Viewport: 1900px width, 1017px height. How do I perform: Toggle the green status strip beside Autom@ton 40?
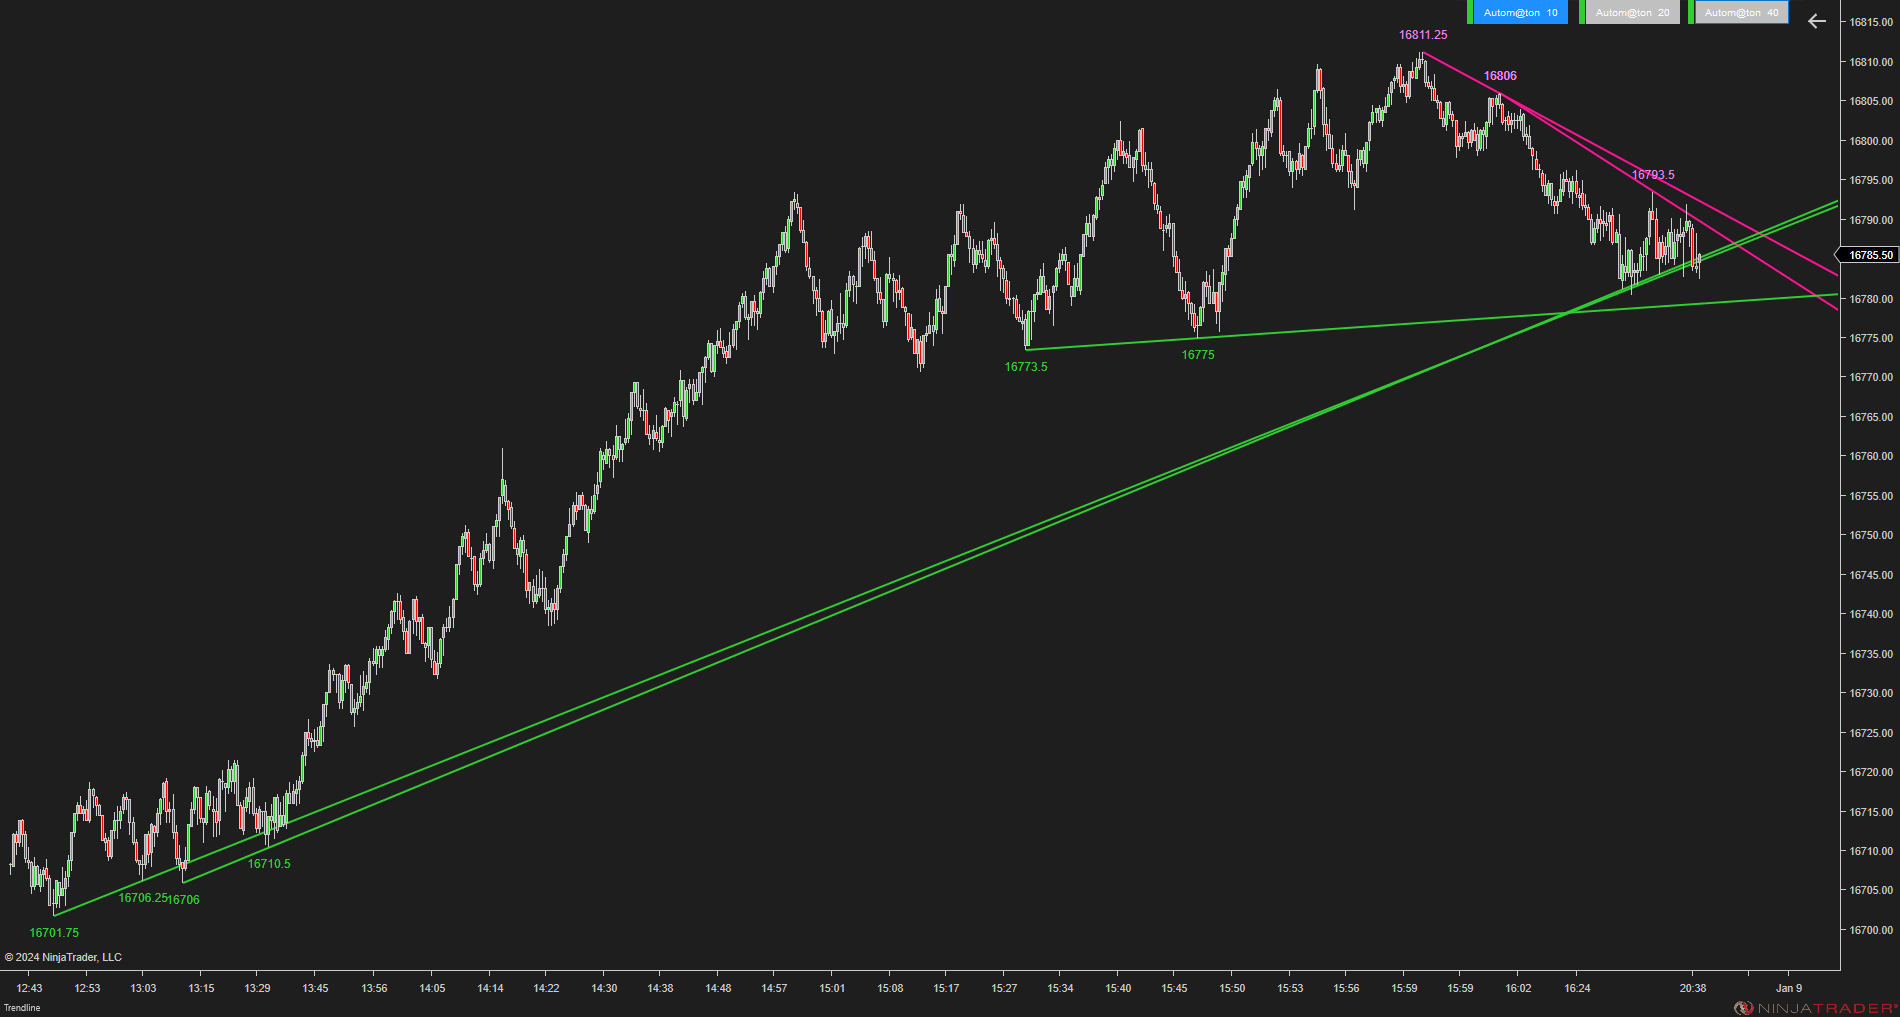pyautogui.click(x=1690, y=12)
